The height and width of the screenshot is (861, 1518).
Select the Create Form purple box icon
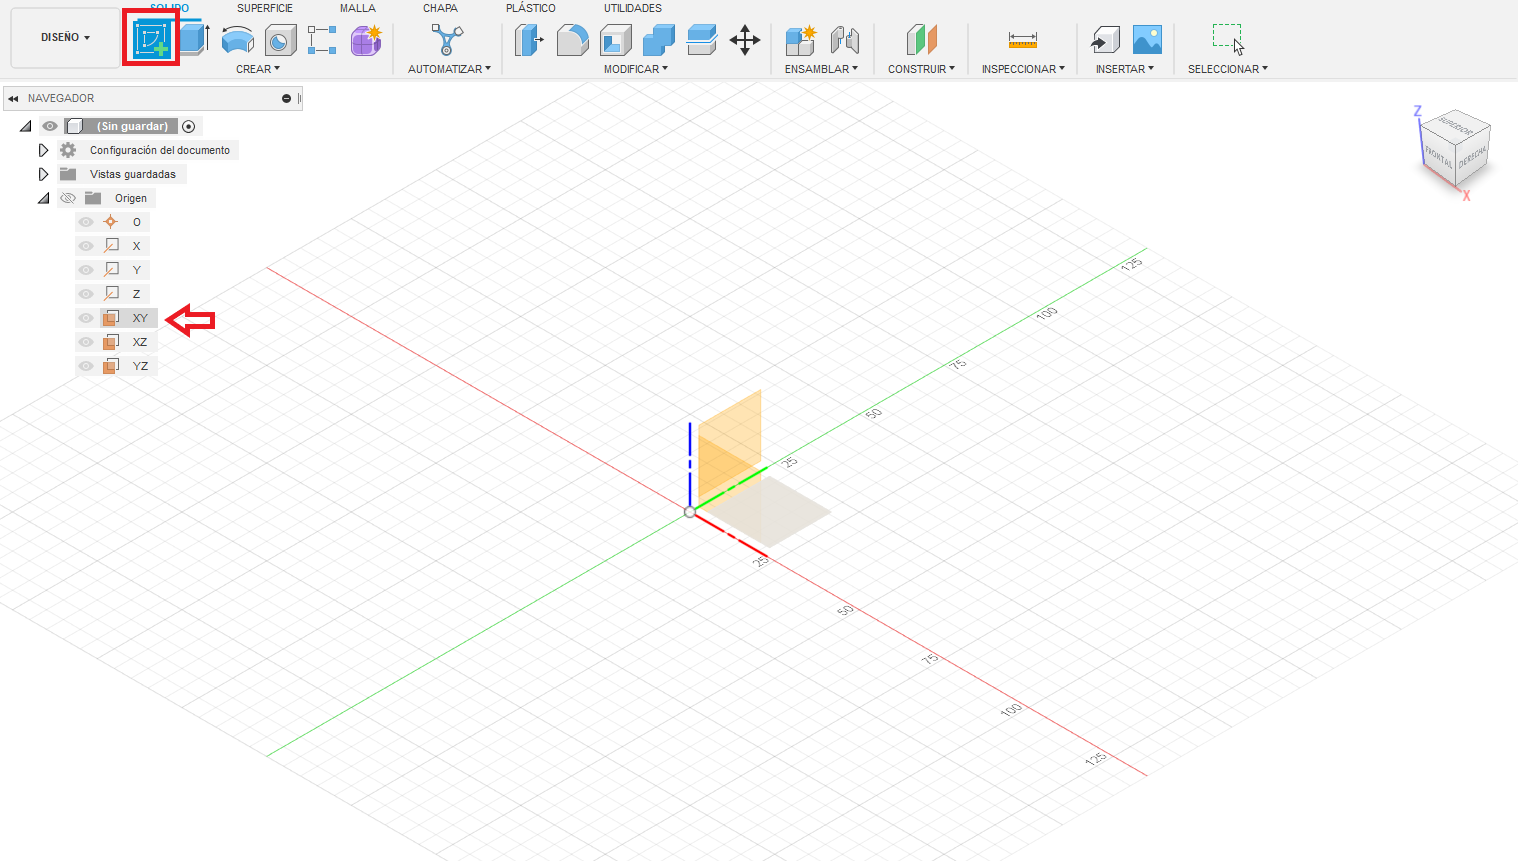click(x=366, y=40)
